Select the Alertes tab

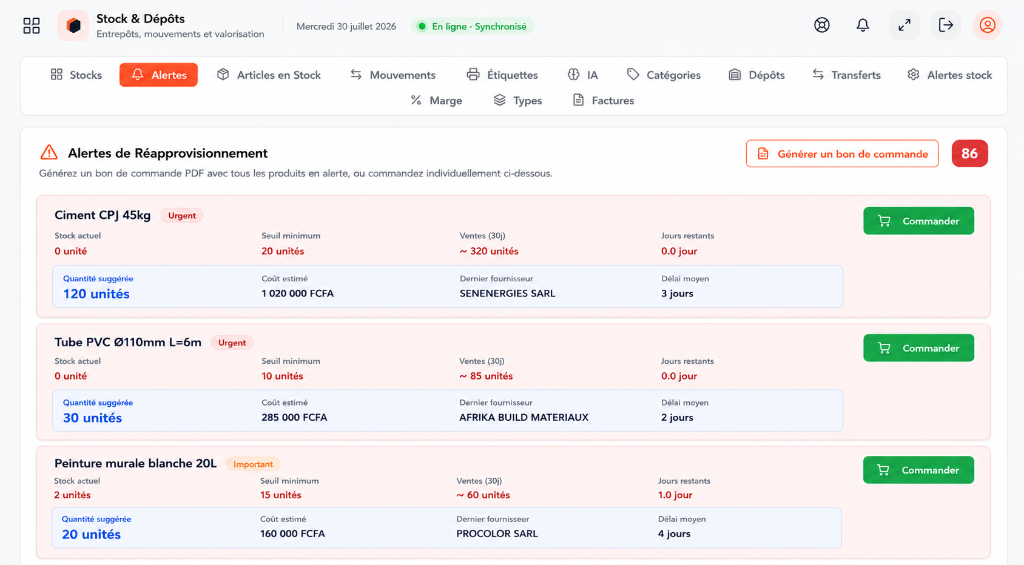[x=159, y=75]
